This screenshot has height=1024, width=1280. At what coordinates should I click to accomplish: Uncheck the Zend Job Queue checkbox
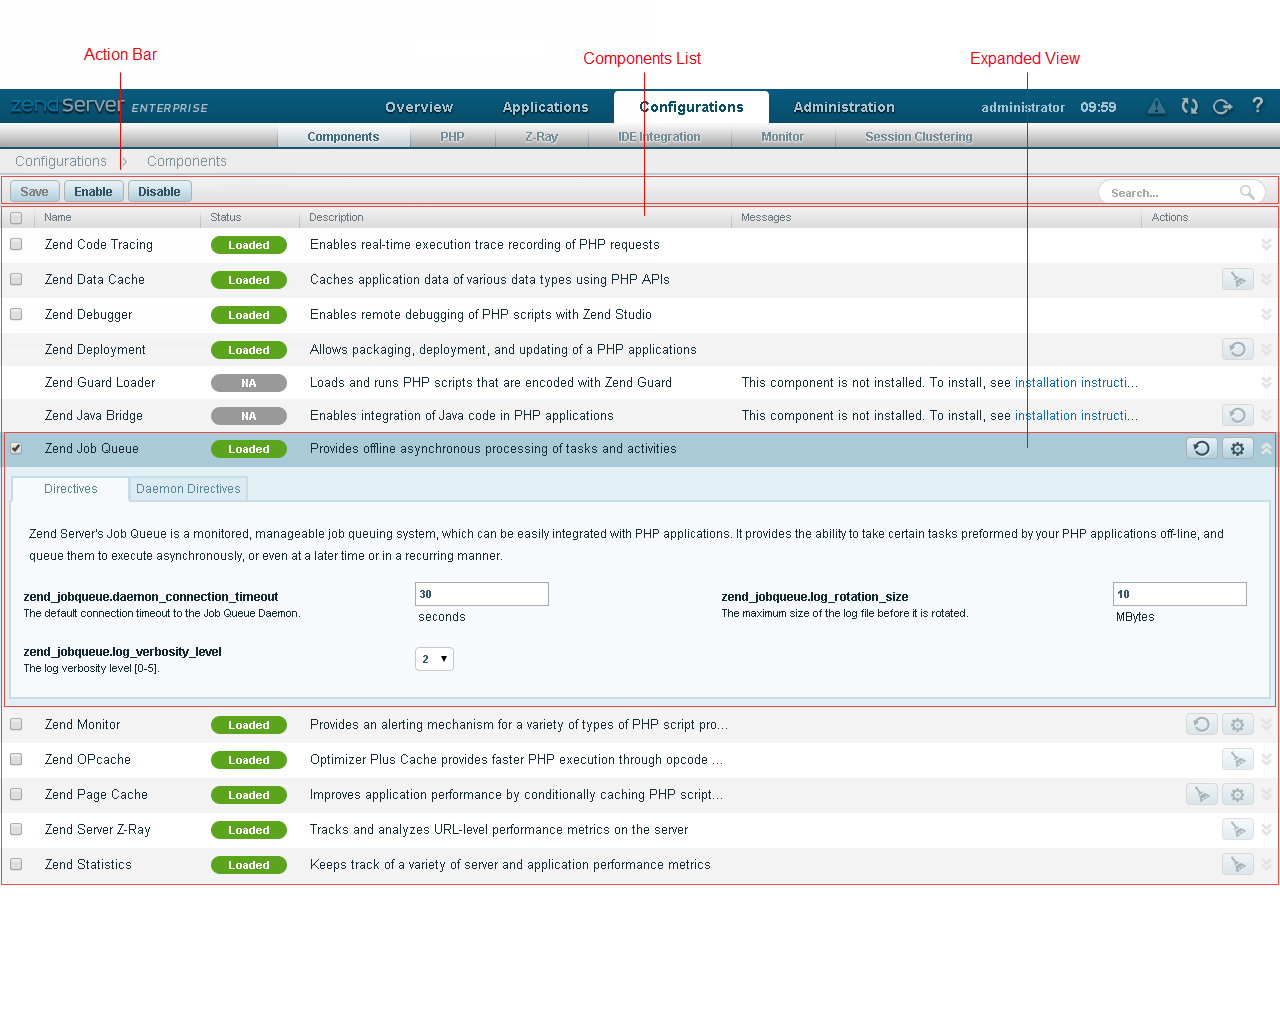tap(16, 448)
